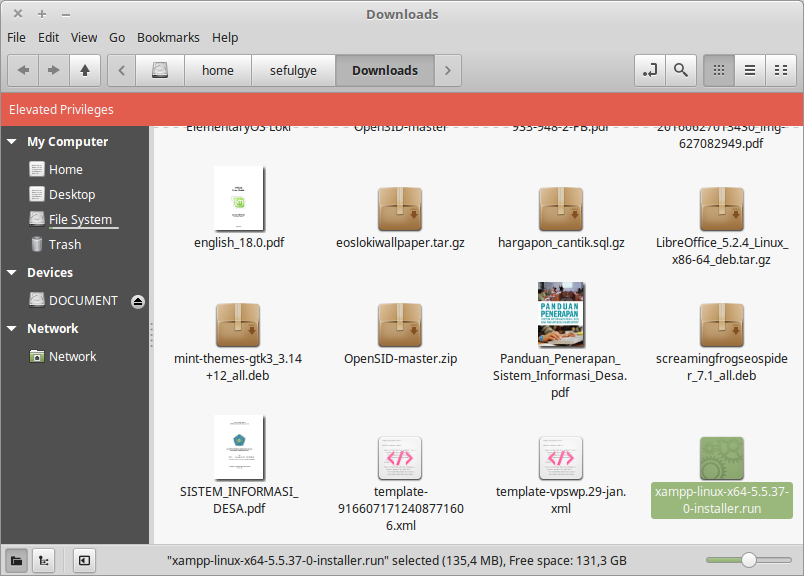Screen dimensions: 804x576
Task: Open the search magnifier tool
Action: pos(681,70)
